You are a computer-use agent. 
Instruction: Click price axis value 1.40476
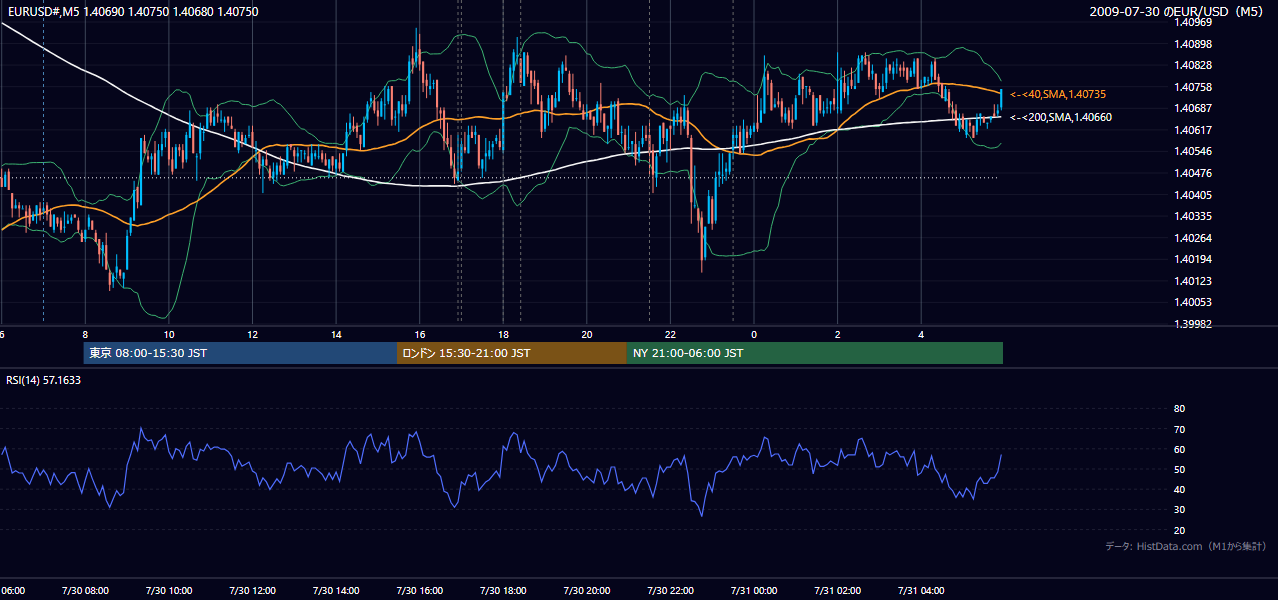click(1192, 173)
